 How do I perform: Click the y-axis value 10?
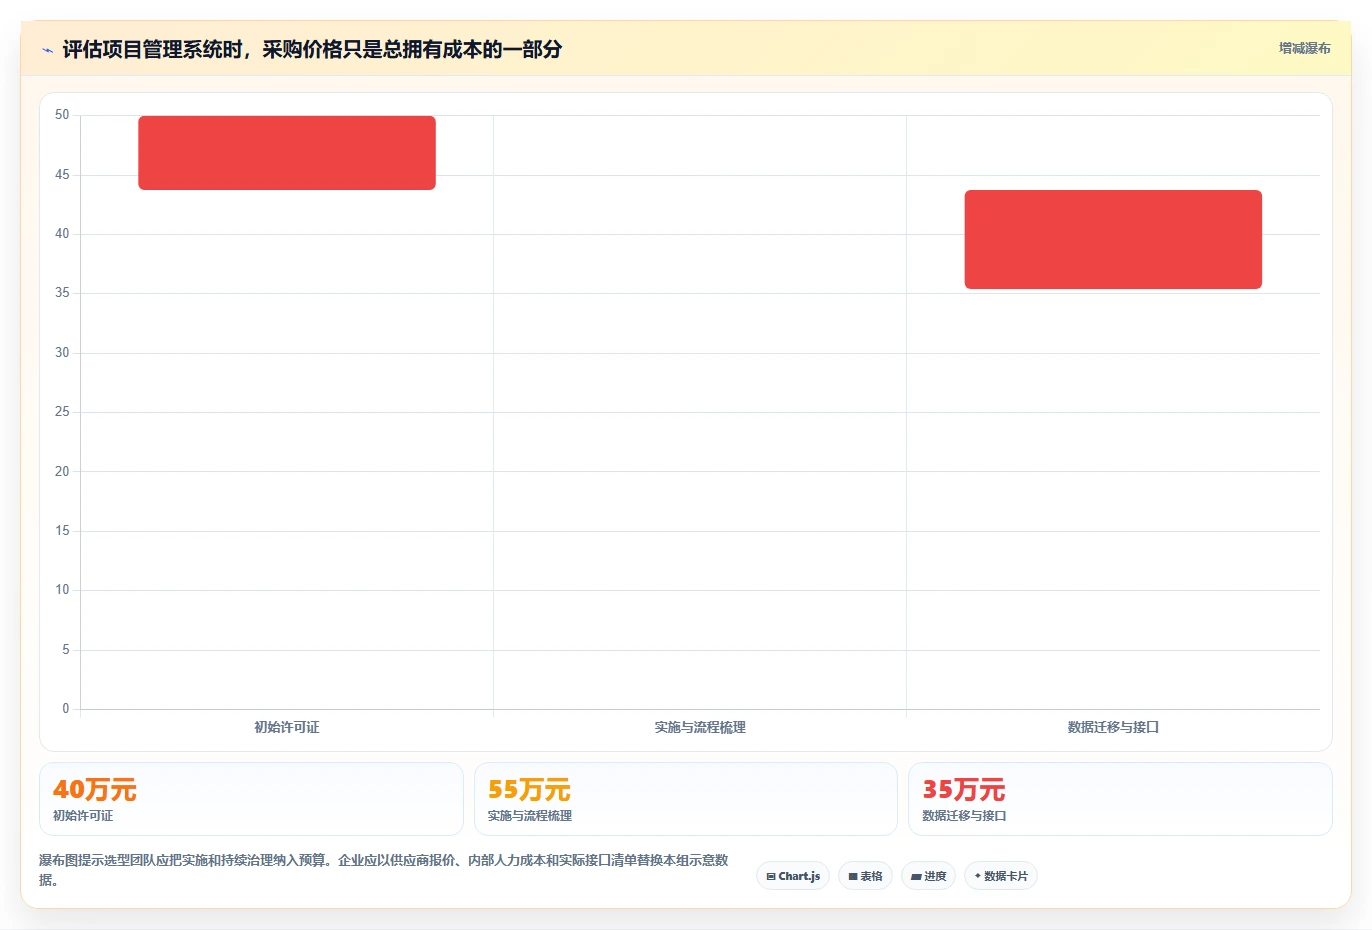(62, 590)
